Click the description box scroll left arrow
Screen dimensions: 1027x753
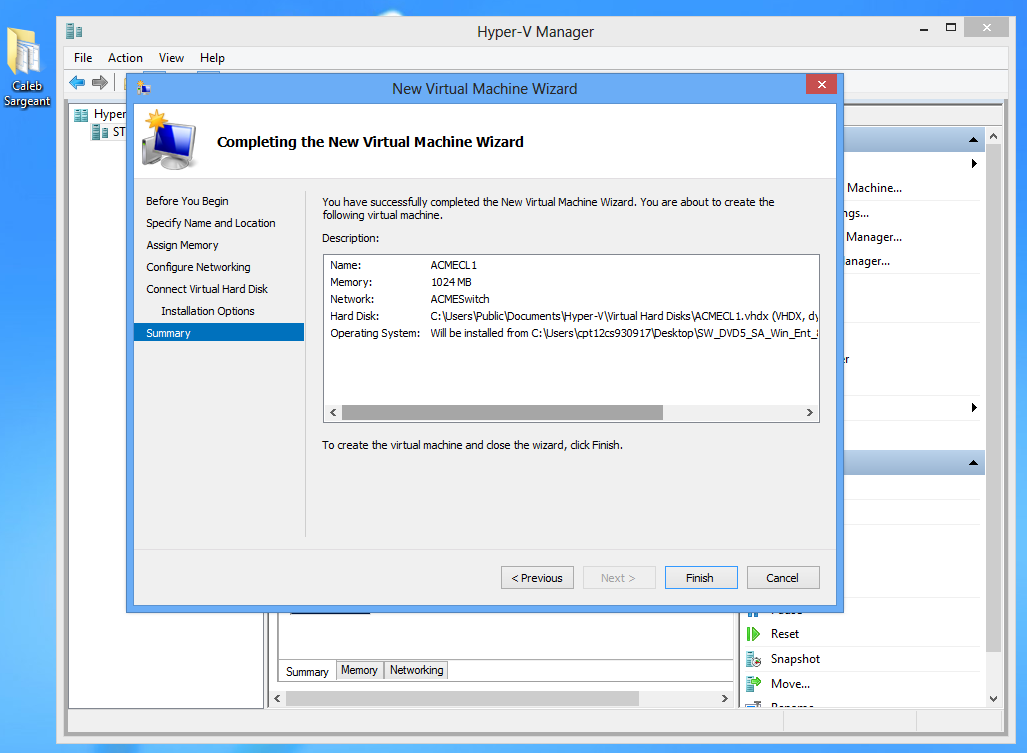[x=333, y=413]
